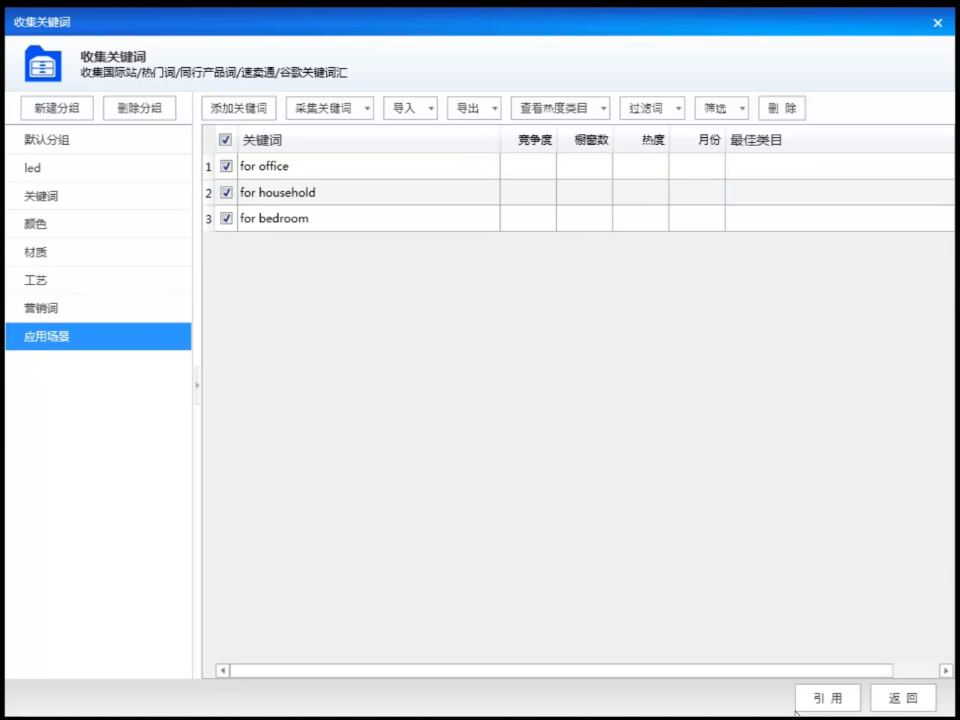Screen dimensions: 960x720
Task: Click the horizontal scrollbar track
Action: (x=561, y=670)
